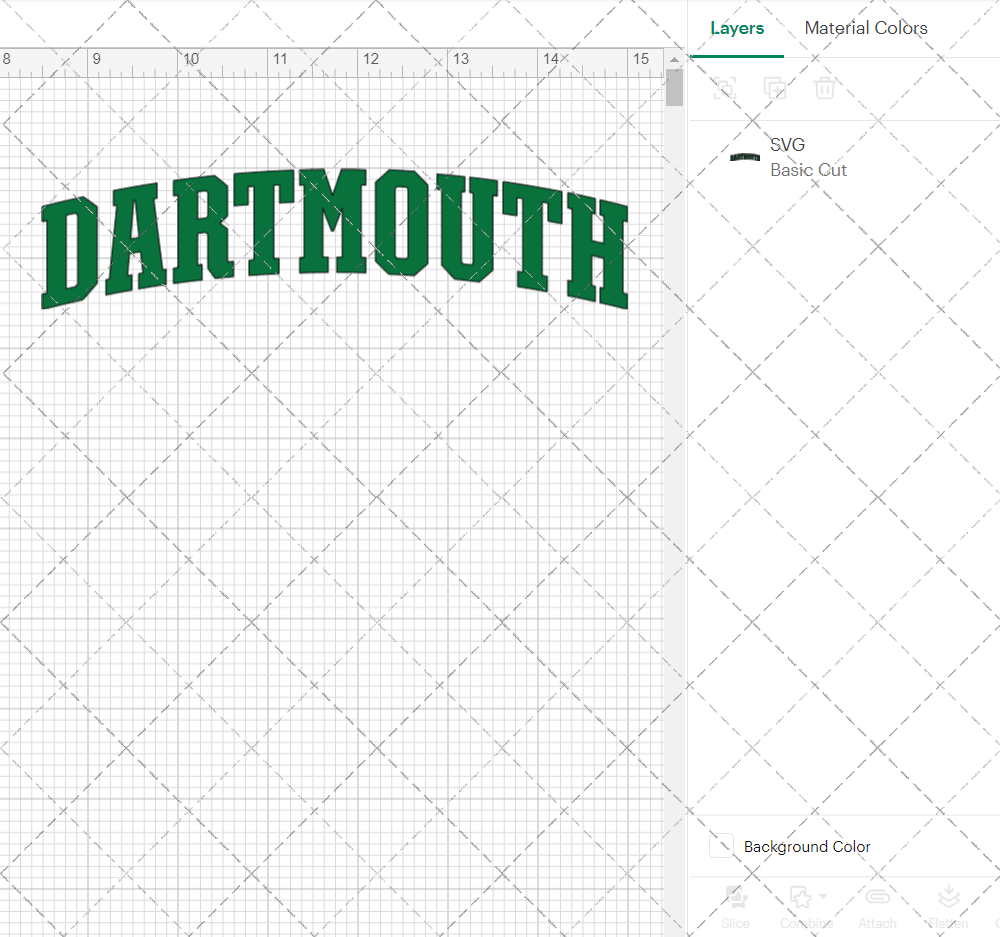Image resolution: width=1000 pixels, height=937 pixels.
Task: Expand the Combine dropdown arrow
Action: (823, 896)
